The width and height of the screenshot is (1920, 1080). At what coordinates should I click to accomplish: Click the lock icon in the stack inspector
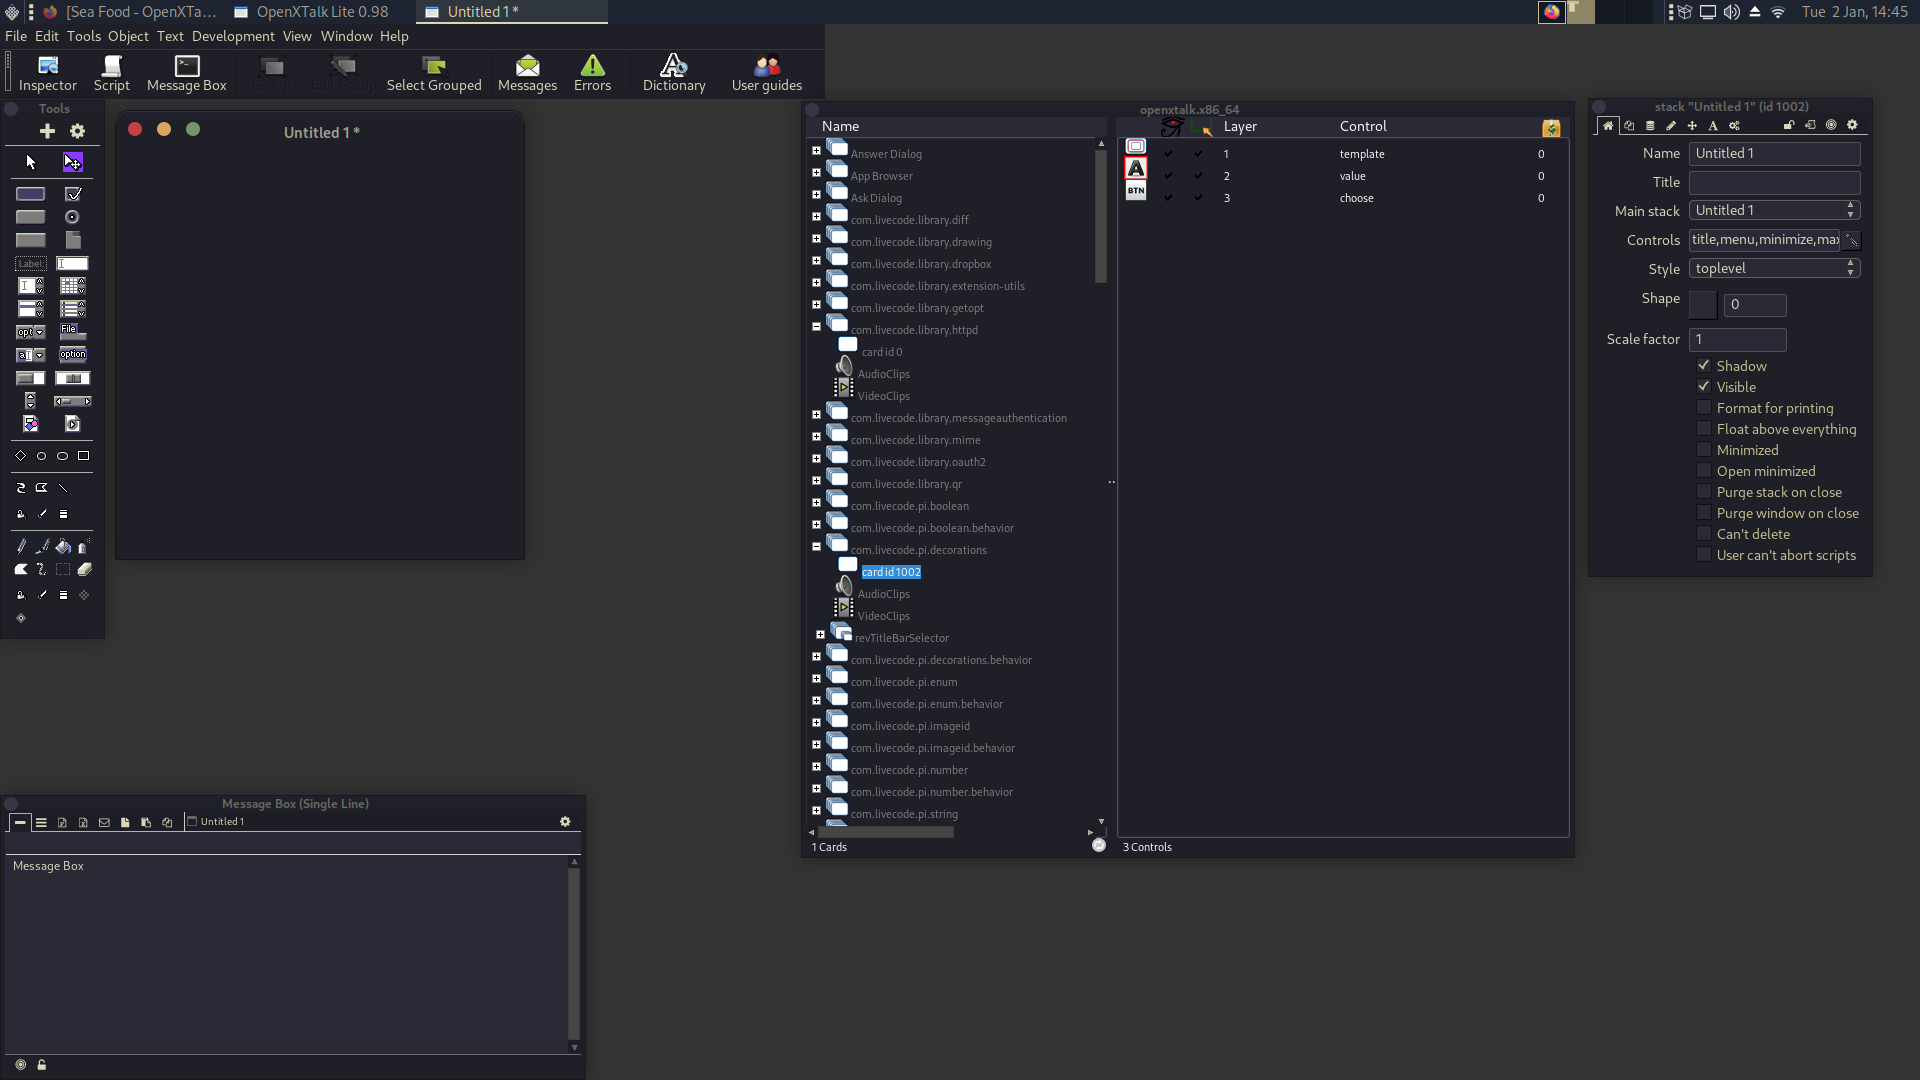(1788, 126)
